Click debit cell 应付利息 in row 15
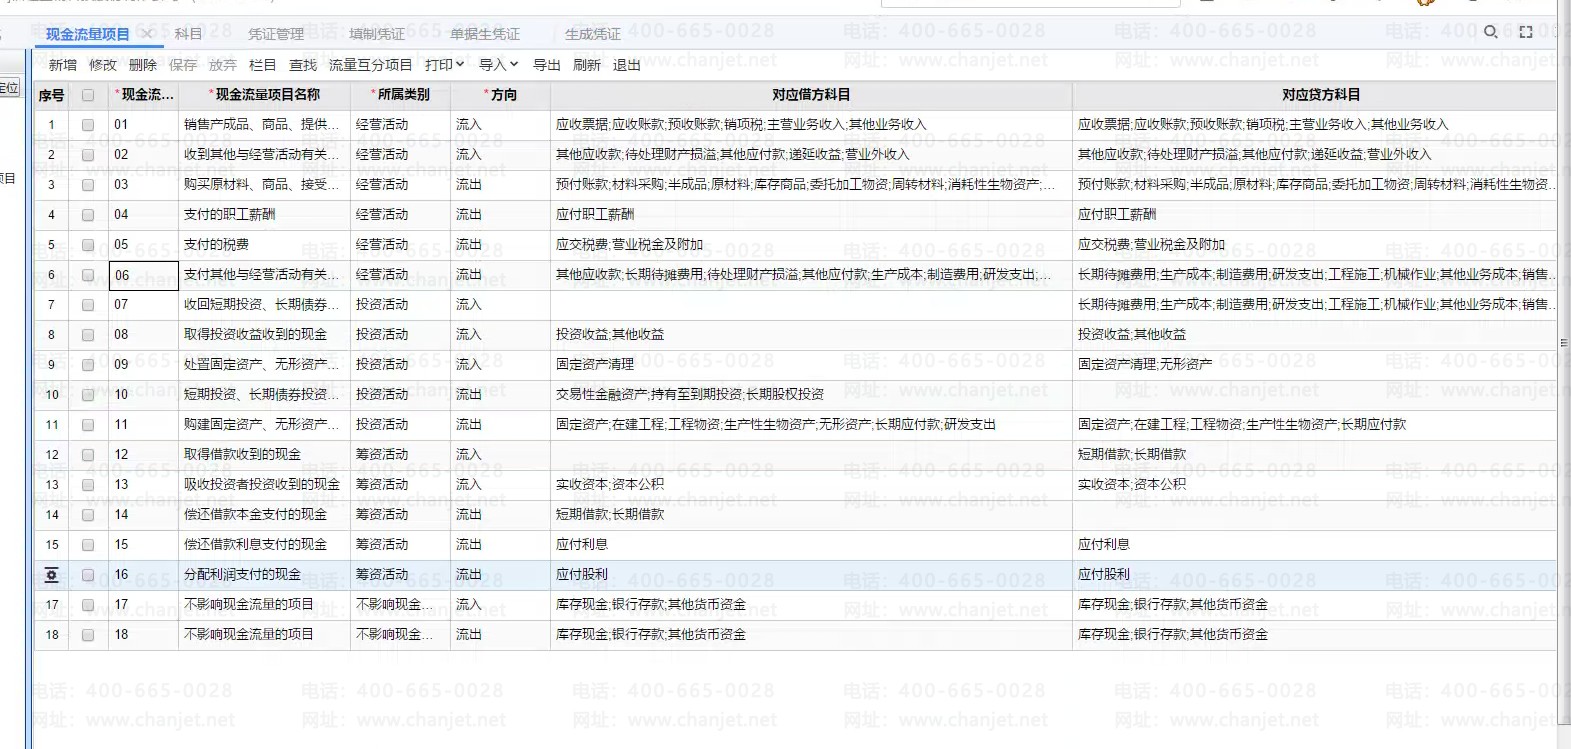Image resolution: width=1571 pixels, height=749 pixels. (811, 545)
